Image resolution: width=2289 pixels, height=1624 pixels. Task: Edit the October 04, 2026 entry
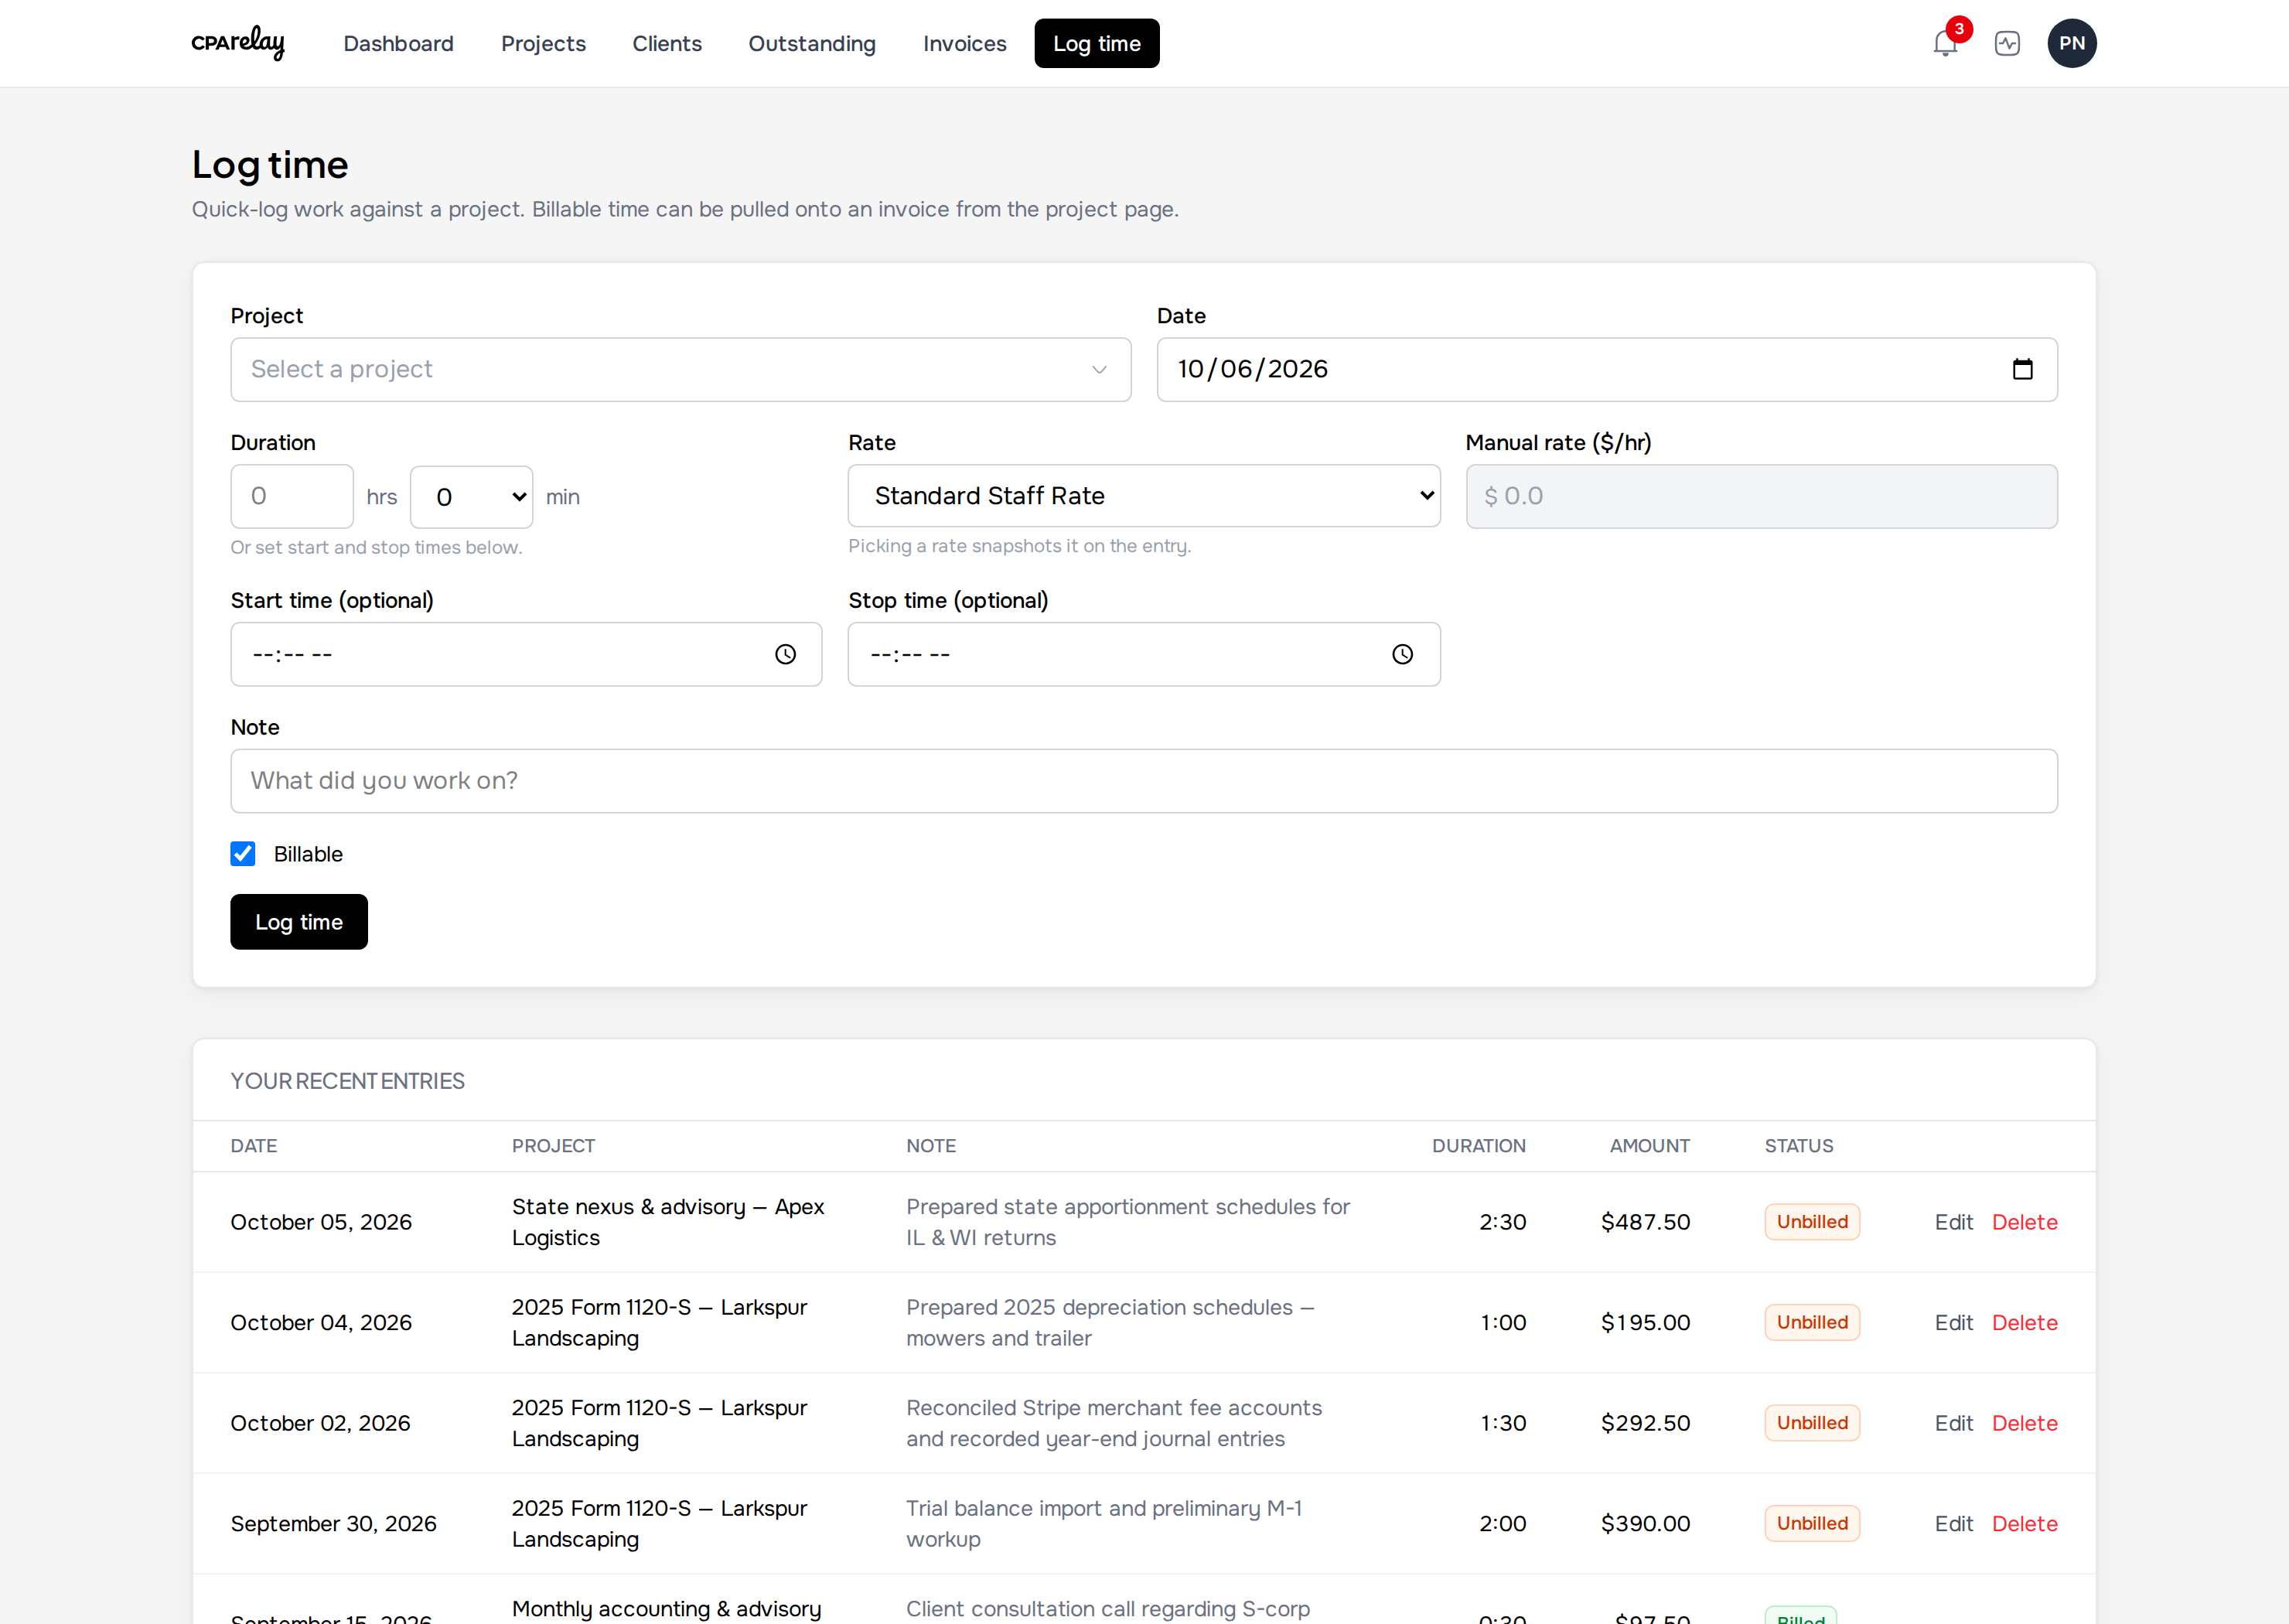(x=1953, y=1322)
